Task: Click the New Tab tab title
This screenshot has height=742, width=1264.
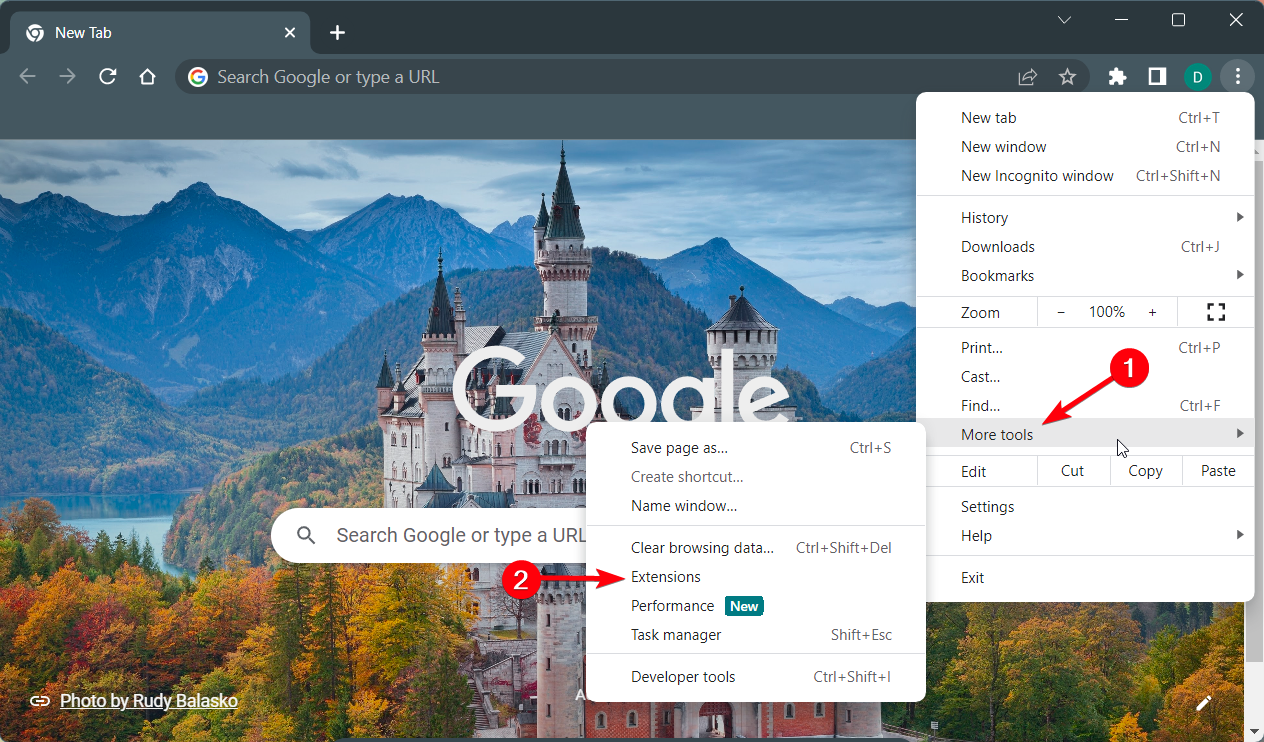Action: (83, 33)
